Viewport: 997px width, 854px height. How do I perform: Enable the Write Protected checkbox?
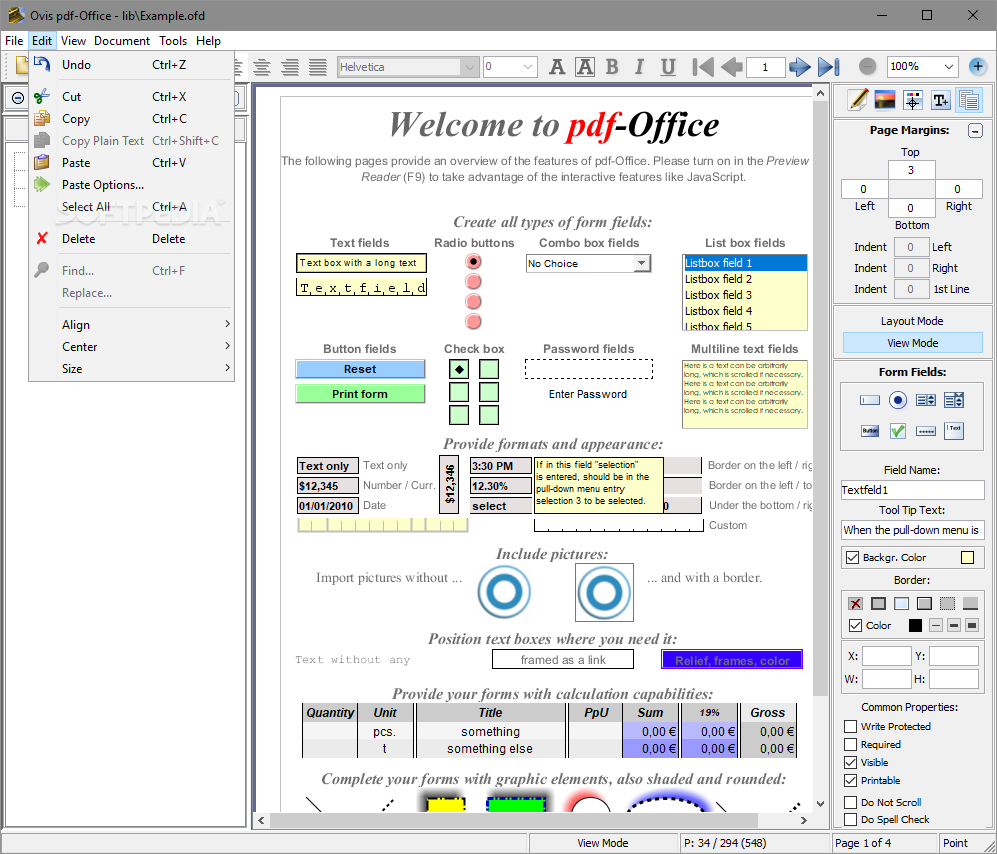pyautogui.click(x=851, y=726)
